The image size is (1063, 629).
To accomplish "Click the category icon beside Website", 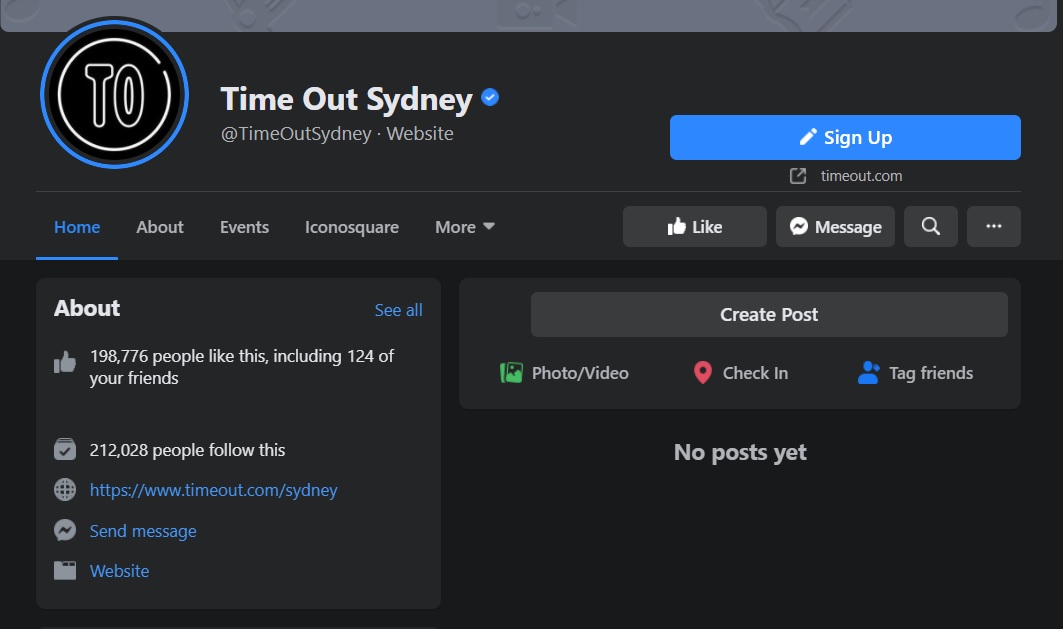I will (65, 571).
